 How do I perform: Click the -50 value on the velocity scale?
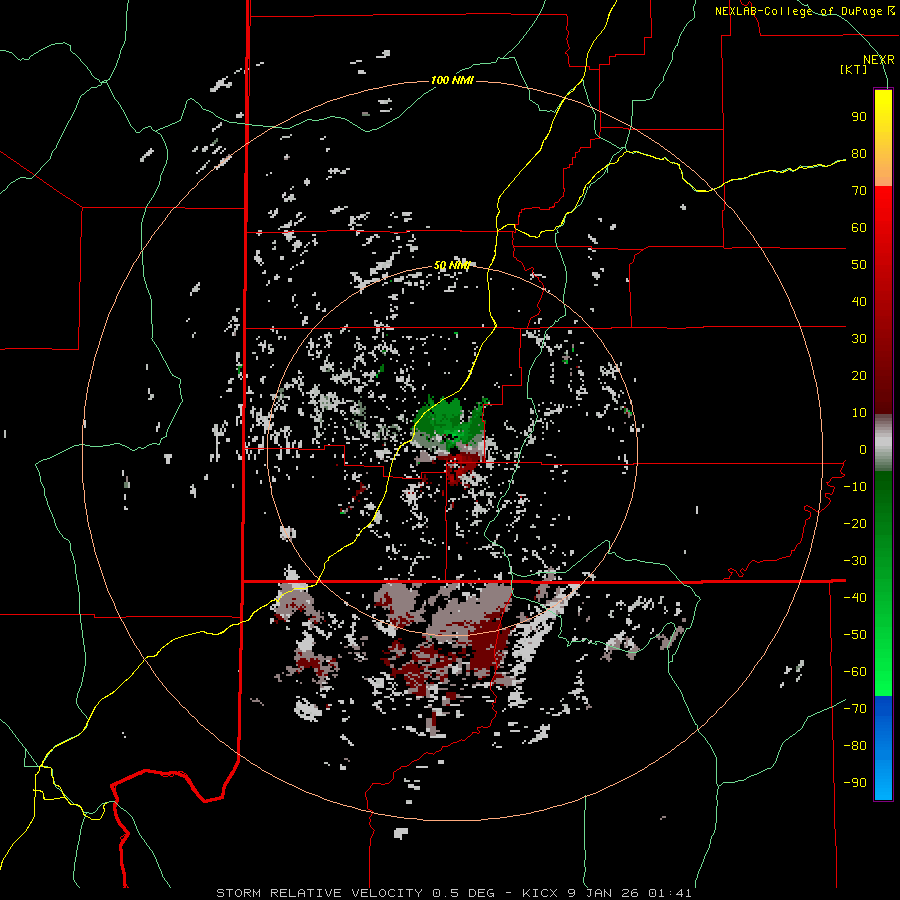click(x=855, y=635)
